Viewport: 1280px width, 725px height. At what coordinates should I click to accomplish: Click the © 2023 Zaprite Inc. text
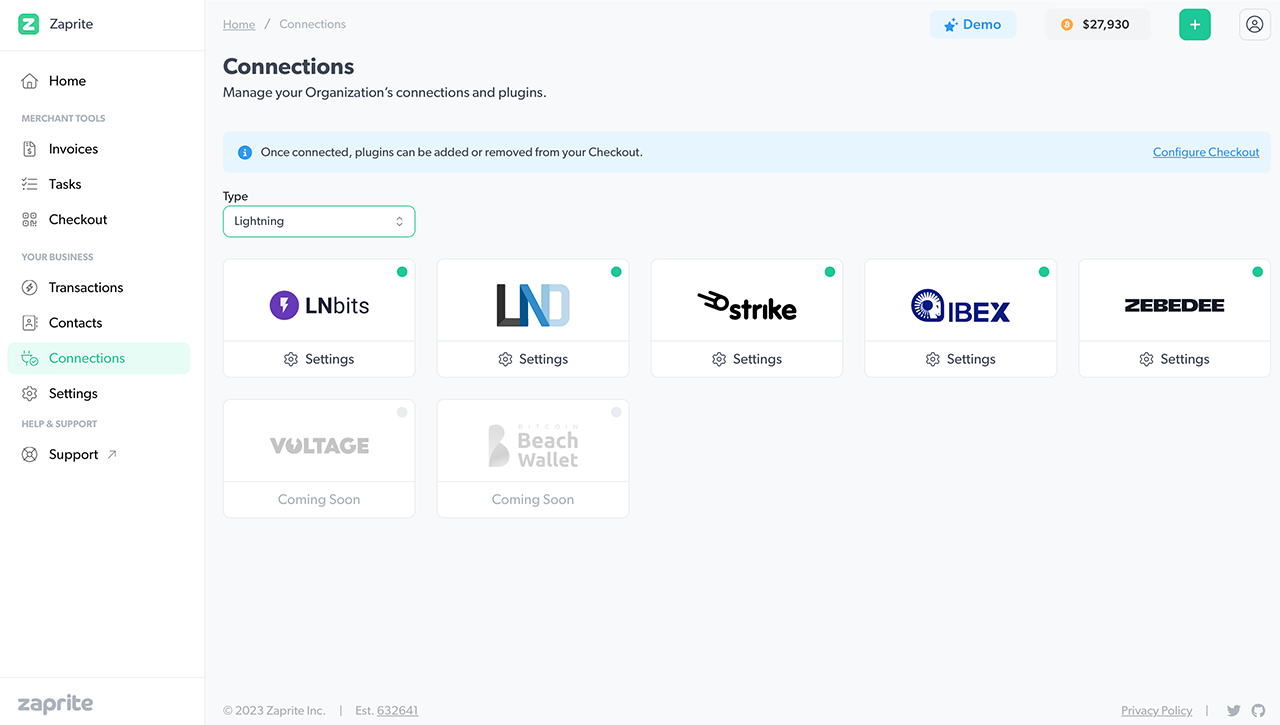(x=274, y=711)
